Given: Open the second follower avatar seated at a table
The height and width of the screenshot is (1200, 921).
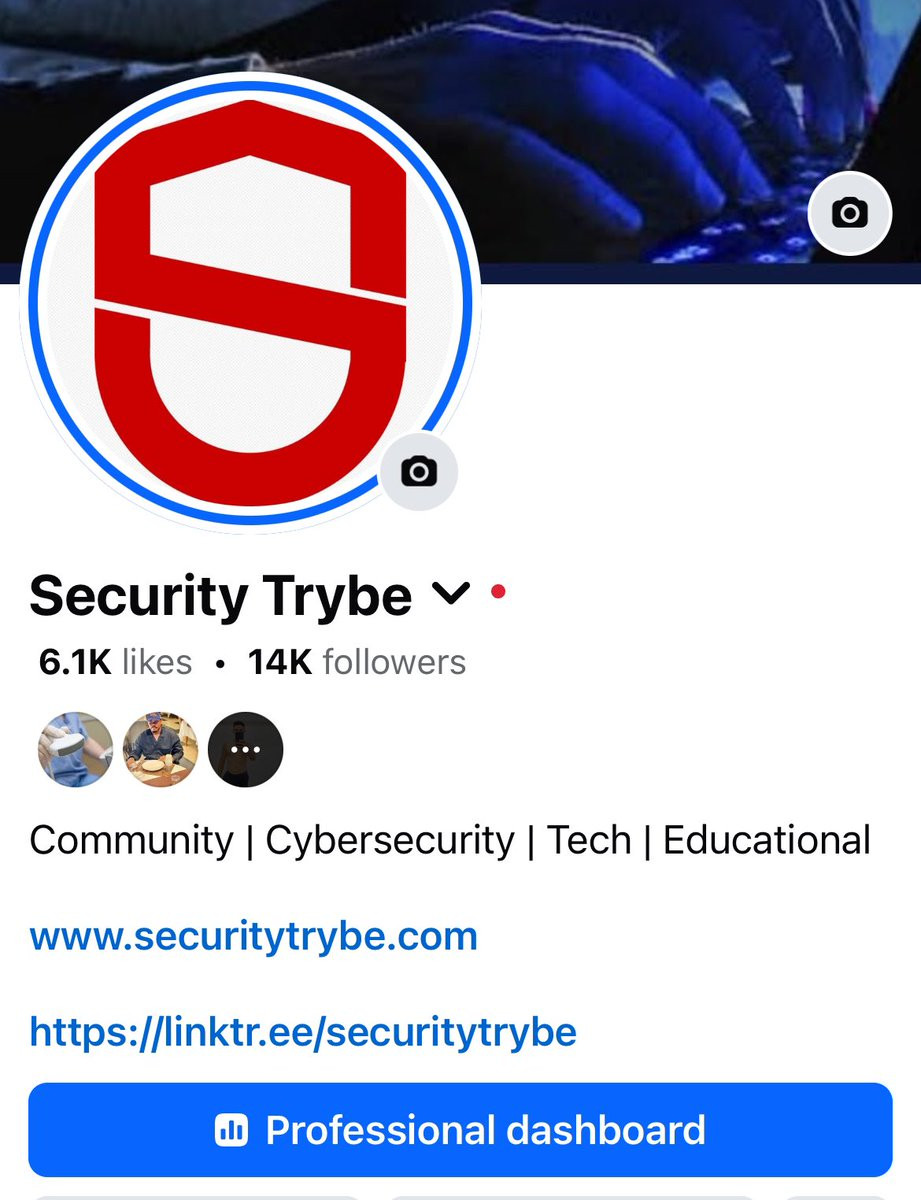Looking at the screenshot, I should pyautogui.click(x=161, y=750).
